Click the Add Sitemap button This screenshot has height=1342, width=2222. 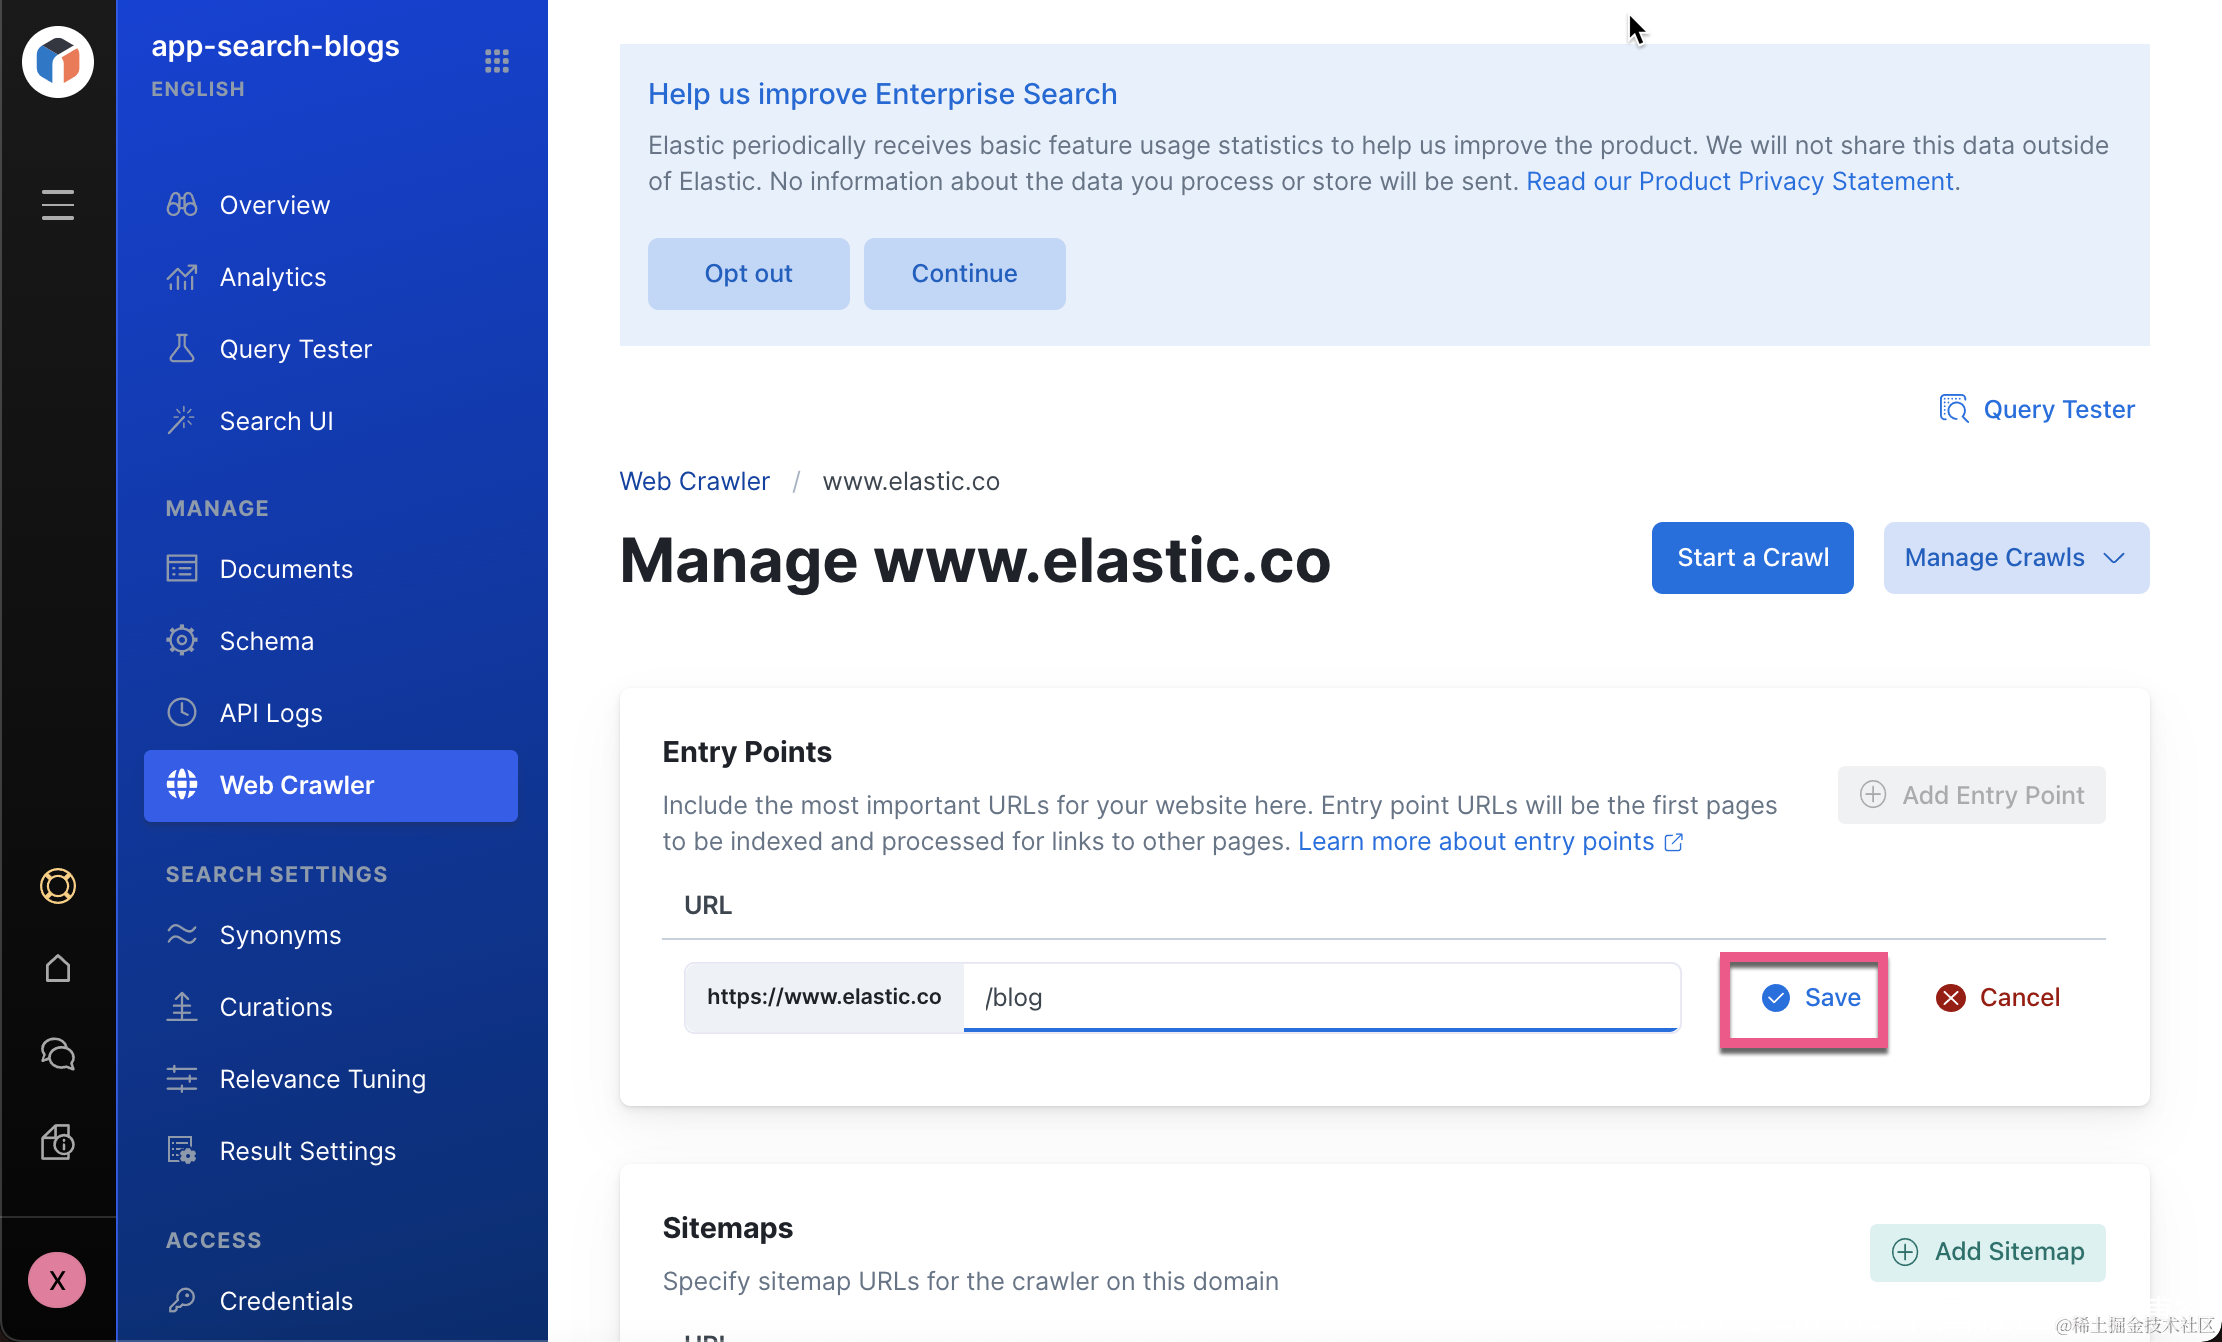(x=1987, y=1252)
